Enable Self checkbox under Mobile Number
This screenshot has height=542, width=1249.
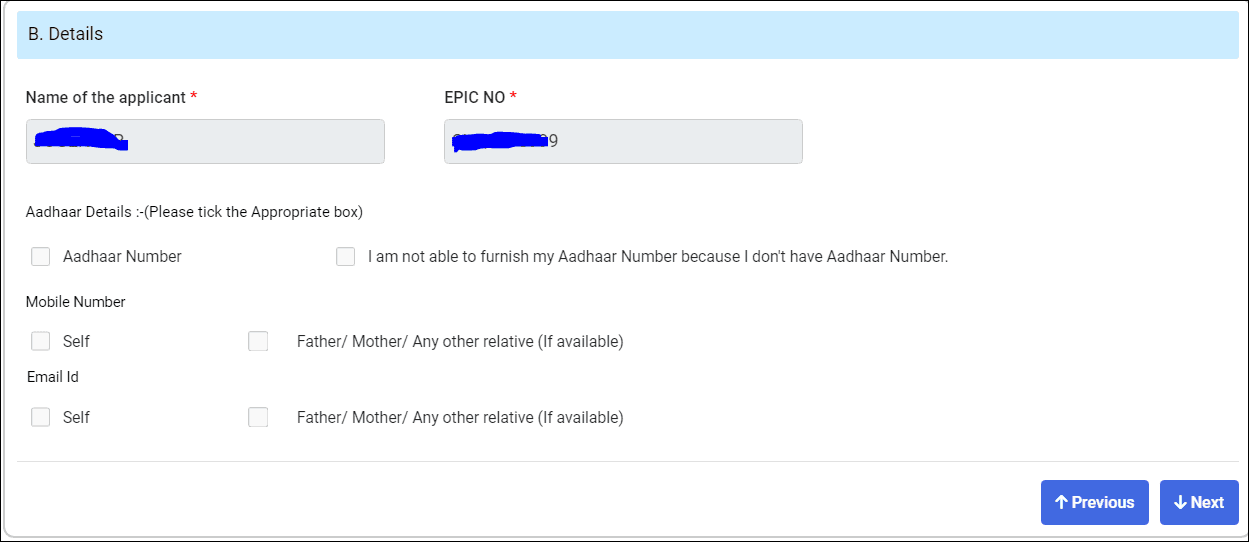point(41,342)
